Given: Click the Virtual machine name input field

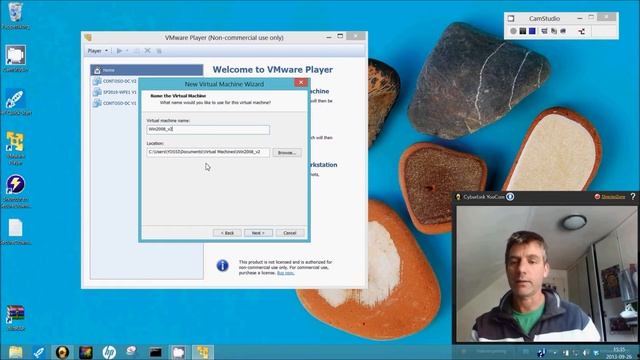Looking at the screenshot, I should click(208, 129).
